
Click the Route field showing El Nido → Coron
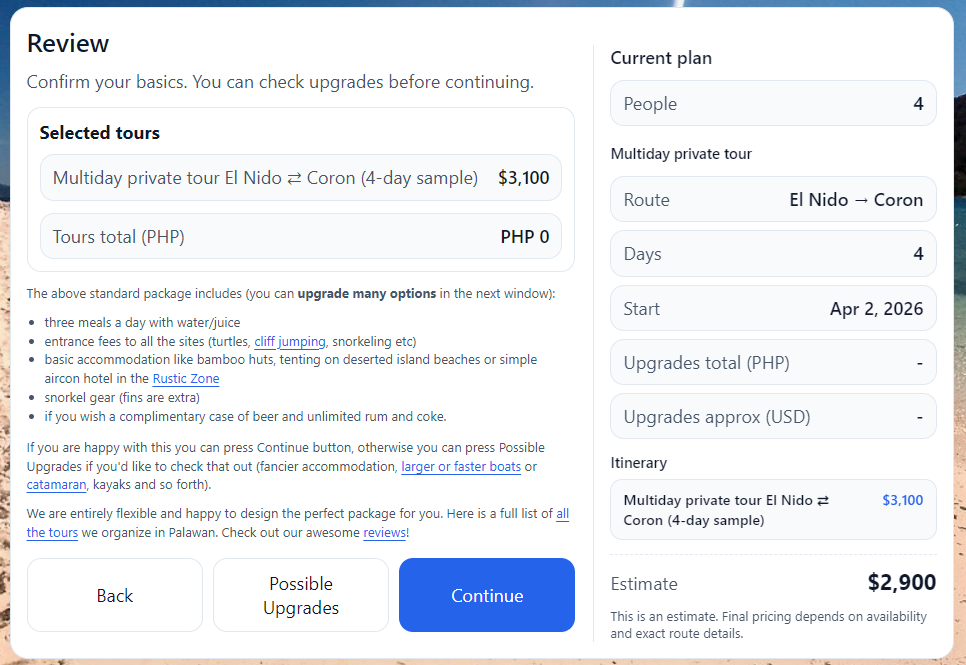pos(773,200)
